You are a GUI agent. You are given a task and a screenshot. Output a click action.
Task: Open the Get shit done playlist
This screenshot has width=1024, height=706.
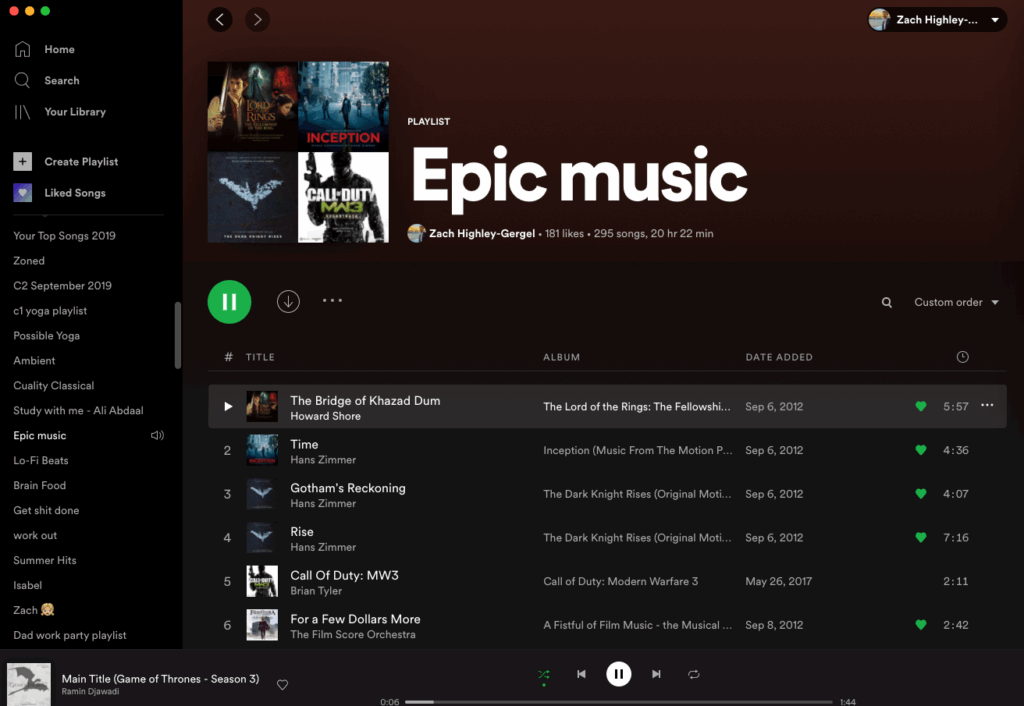46,510
